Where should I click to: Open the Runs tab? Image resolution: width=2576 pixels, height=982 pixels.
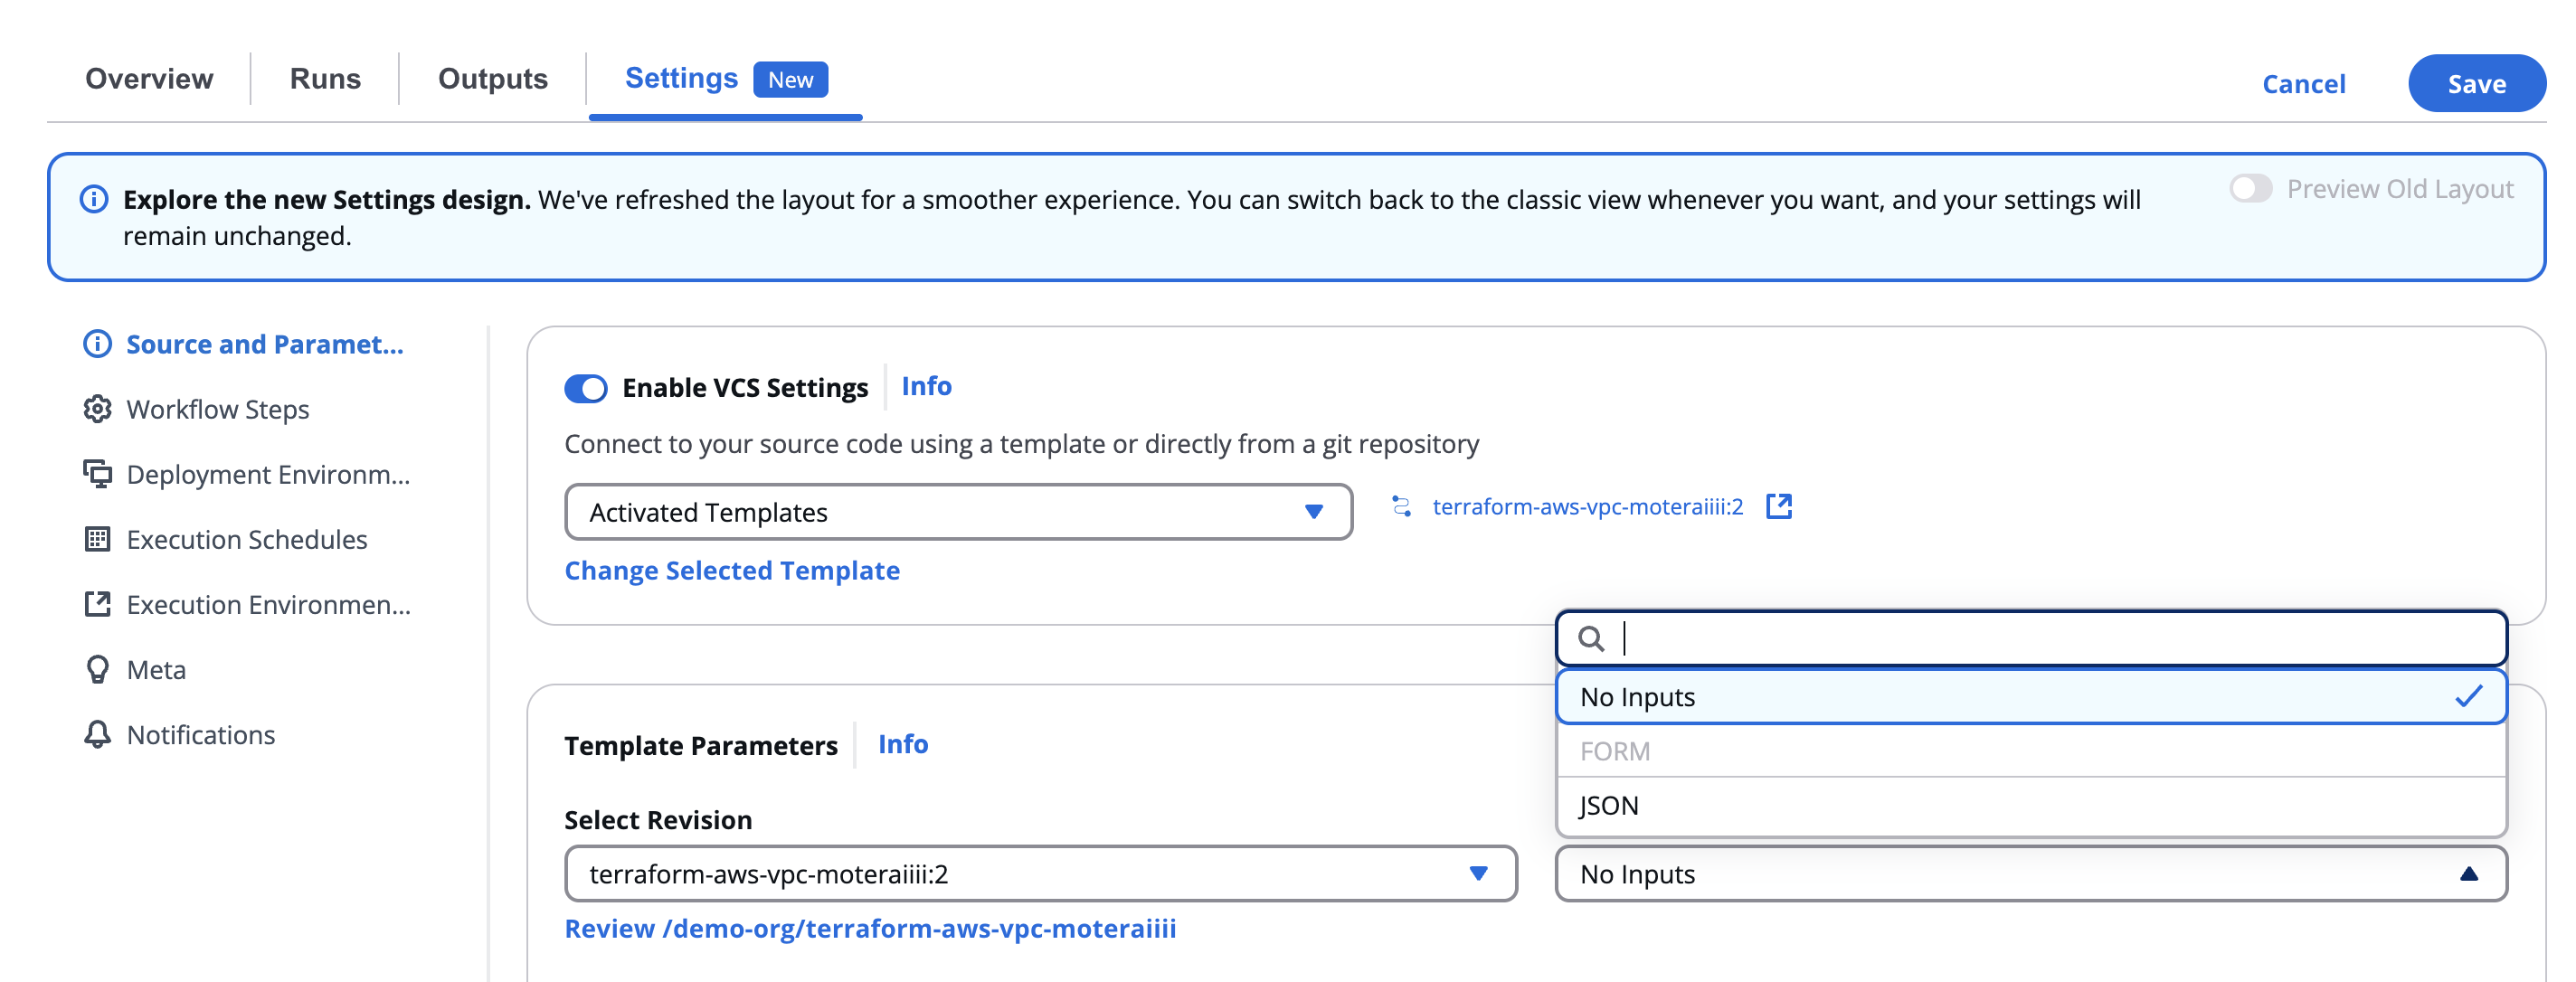[325, 79]
